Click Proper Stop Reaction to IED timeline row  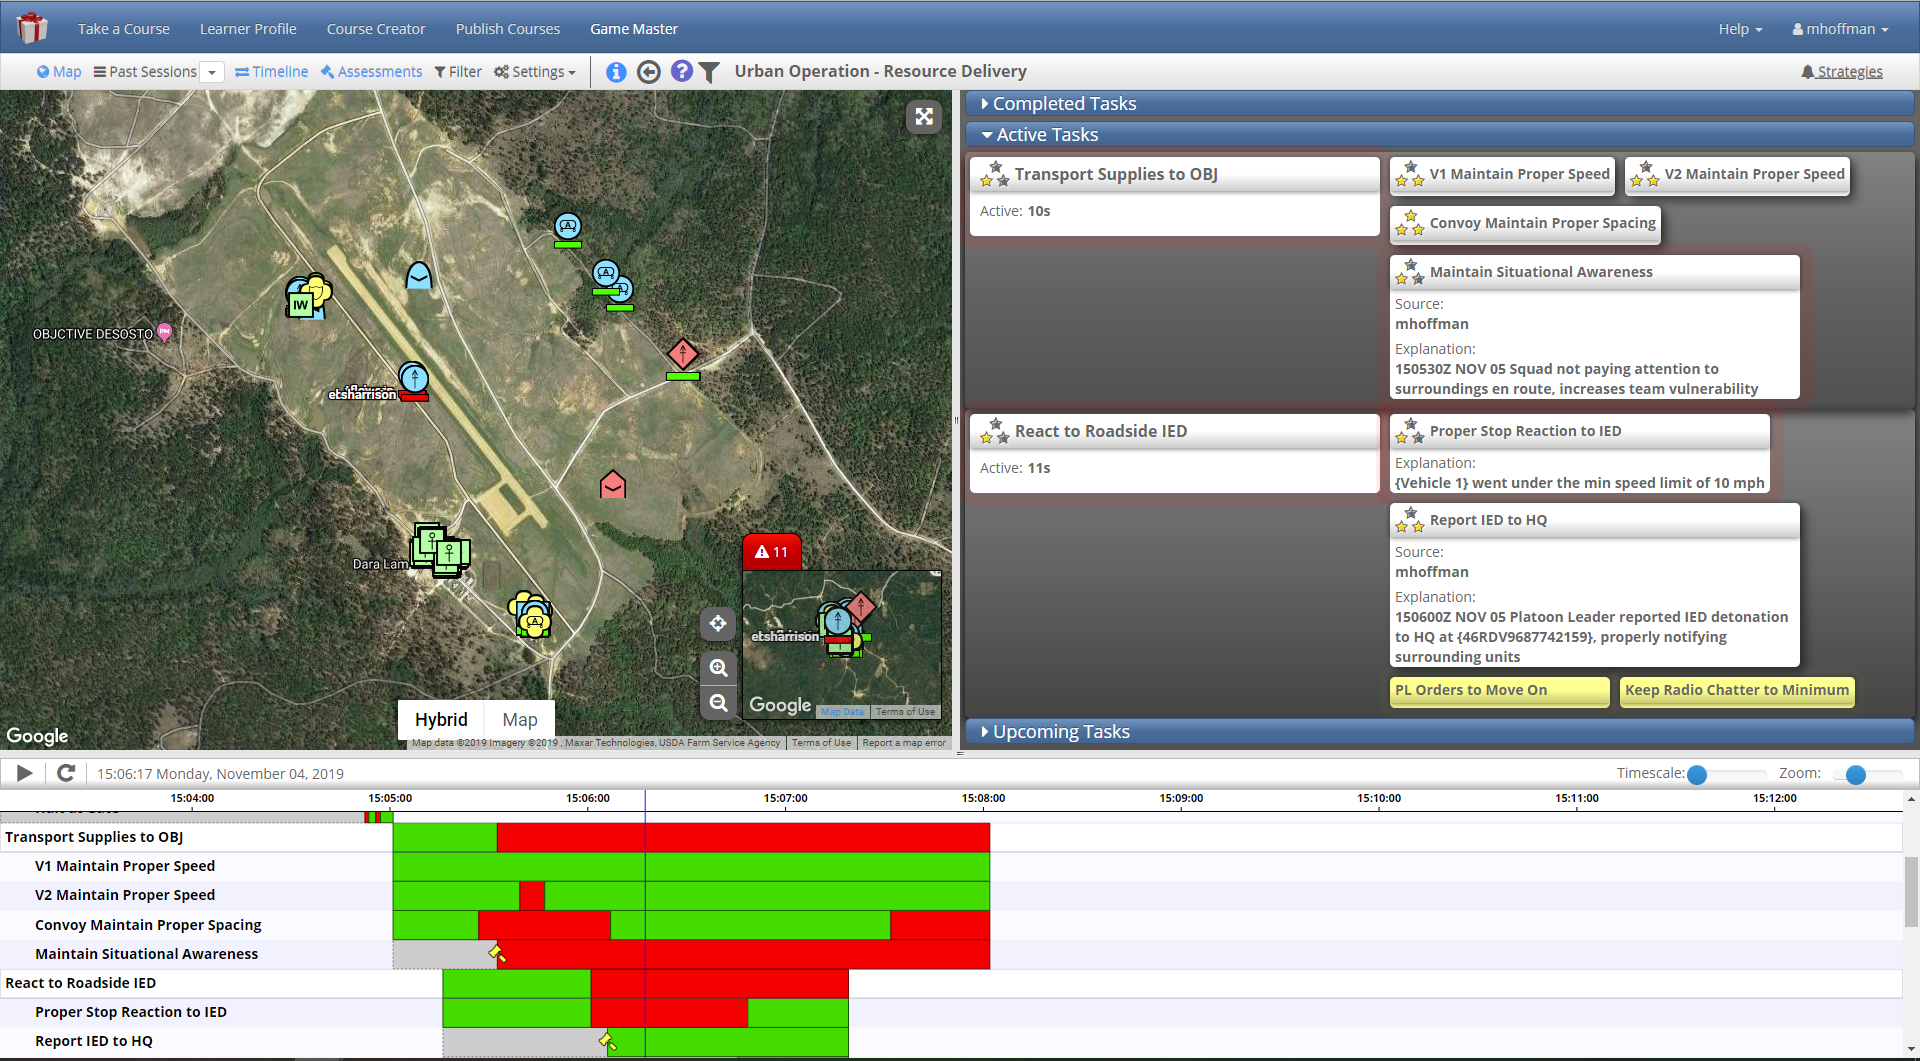coord(950,1012)
